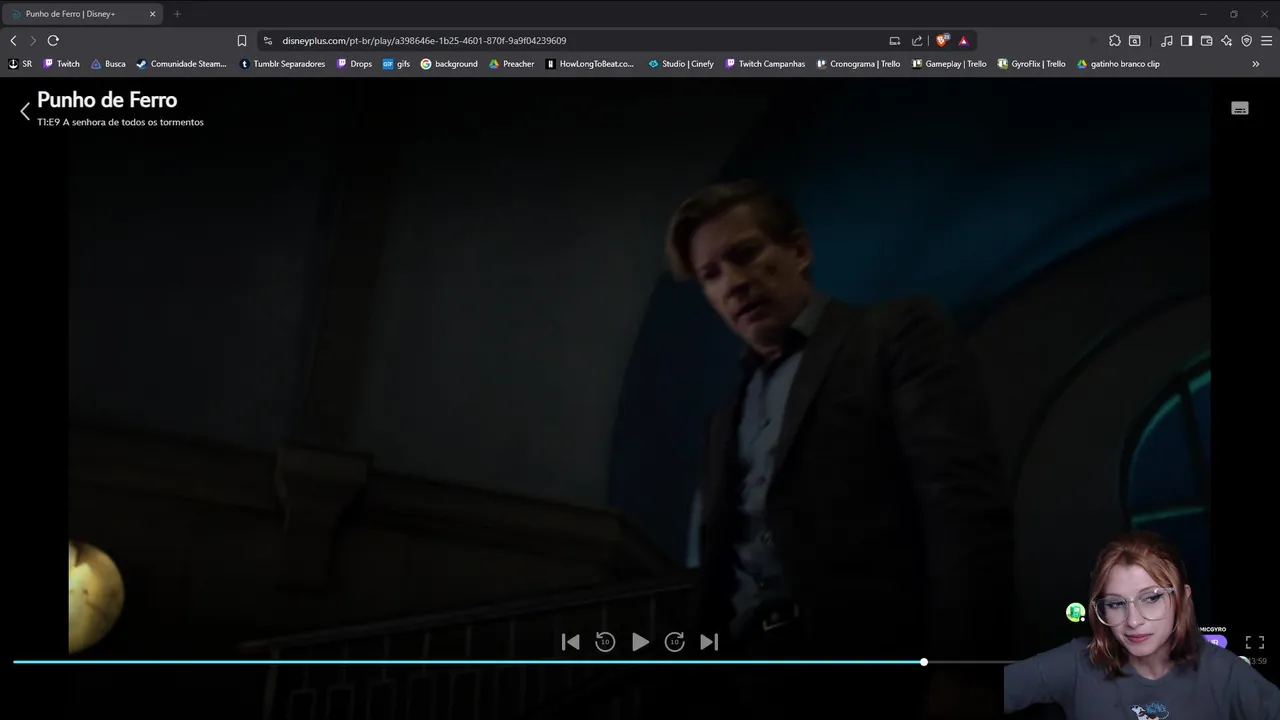Jump to next episode button
The image size is (1280, 720).
tap(709, 642)
